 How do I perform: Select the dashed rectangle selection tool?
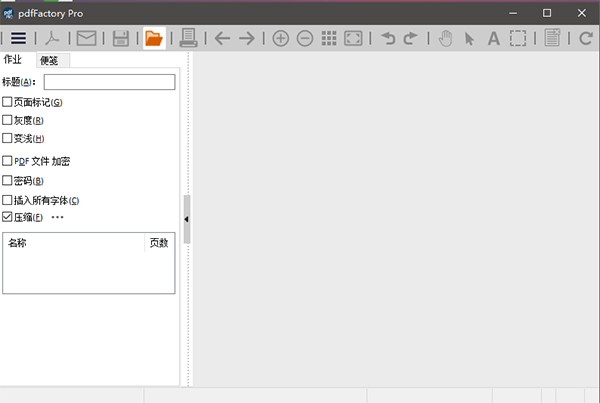(x=518, y=38)
